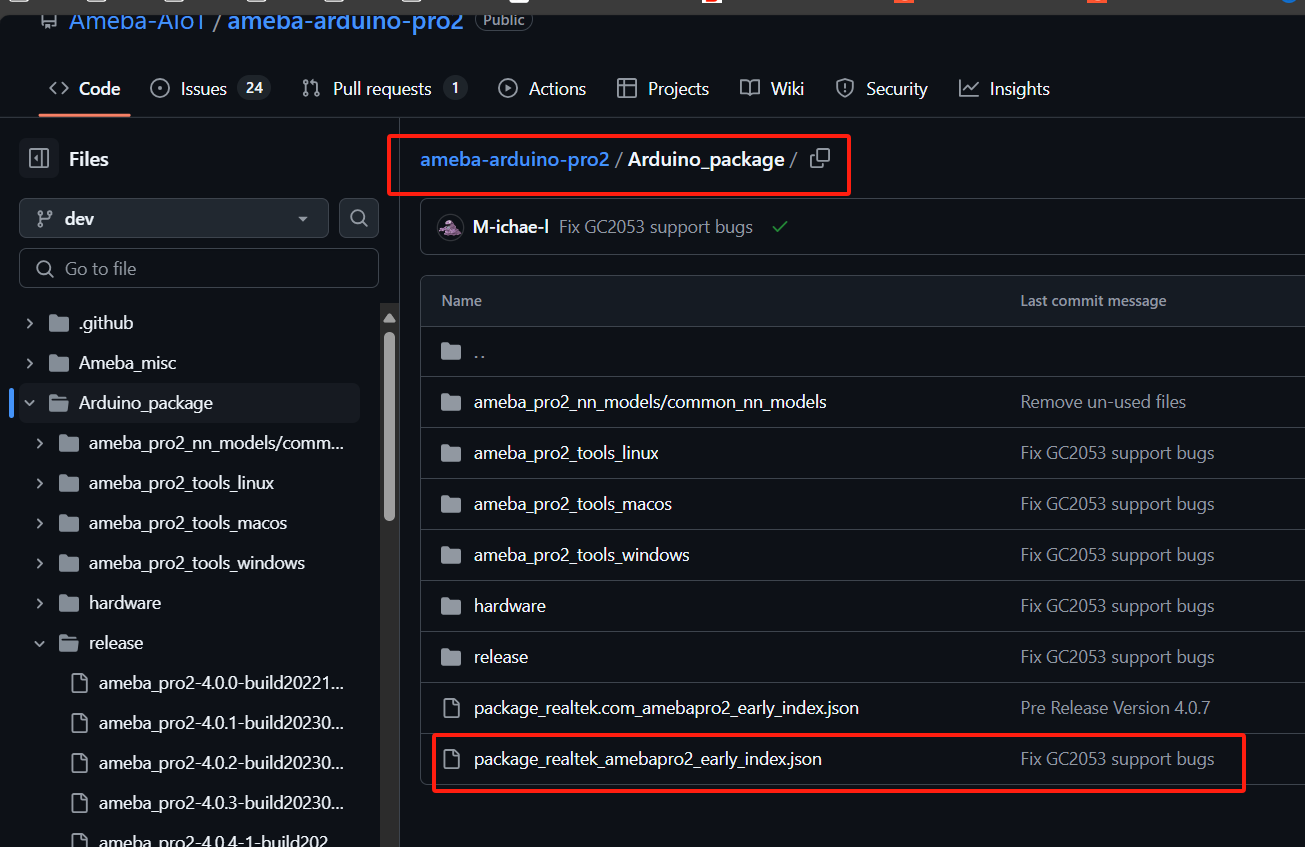Open the dev branch dropdown
The height and width of the screenshot is (847, 1305).
point(174,218)
